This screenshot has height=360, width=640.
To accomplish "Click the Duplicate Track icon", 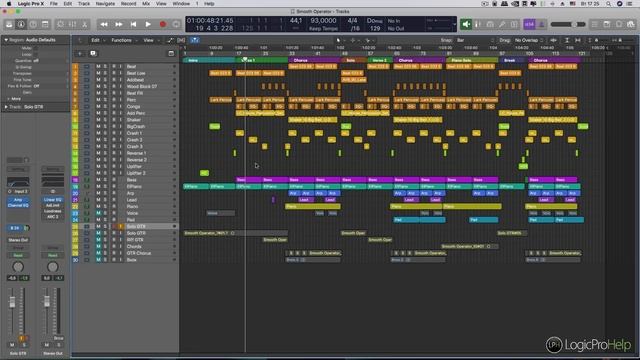I will tap(93, 53).
